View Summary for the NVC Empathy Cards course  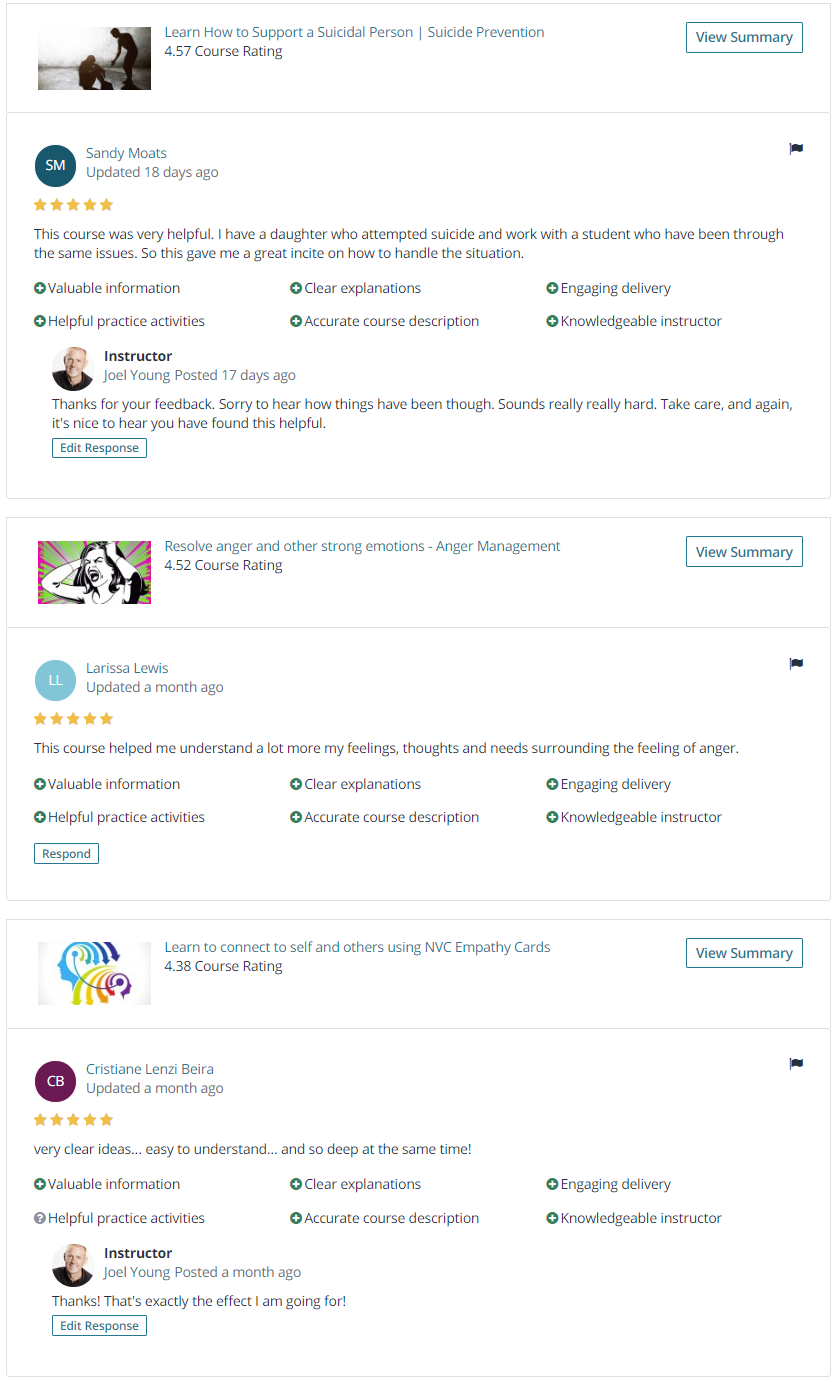(x=744, y=953)
